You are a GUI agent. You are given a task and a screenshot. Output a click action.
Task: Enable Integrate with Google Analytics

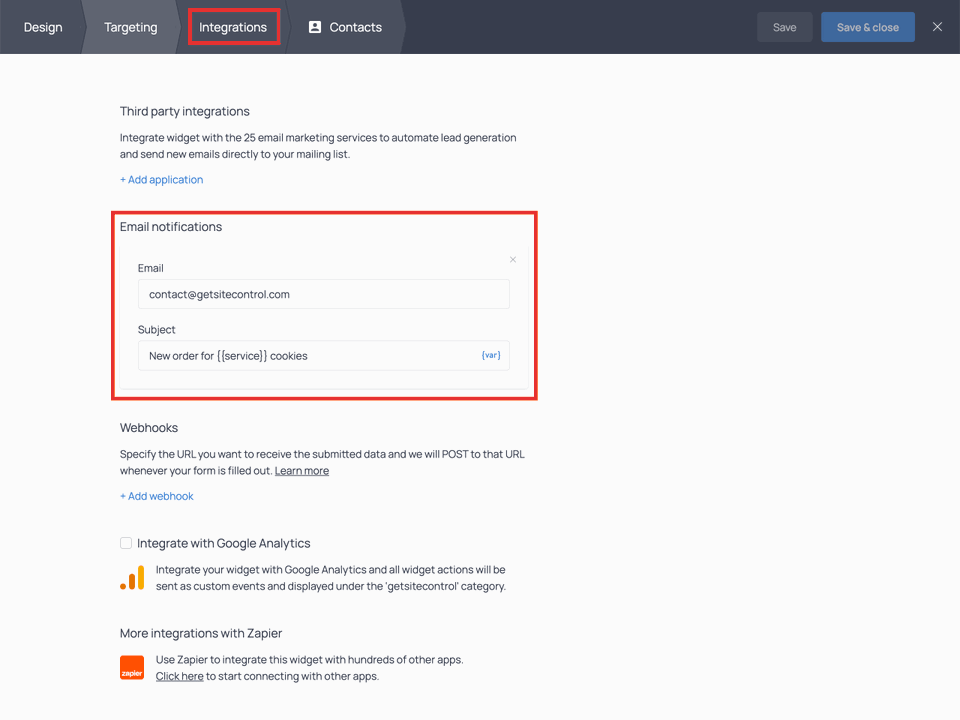[x=126, y=543]
